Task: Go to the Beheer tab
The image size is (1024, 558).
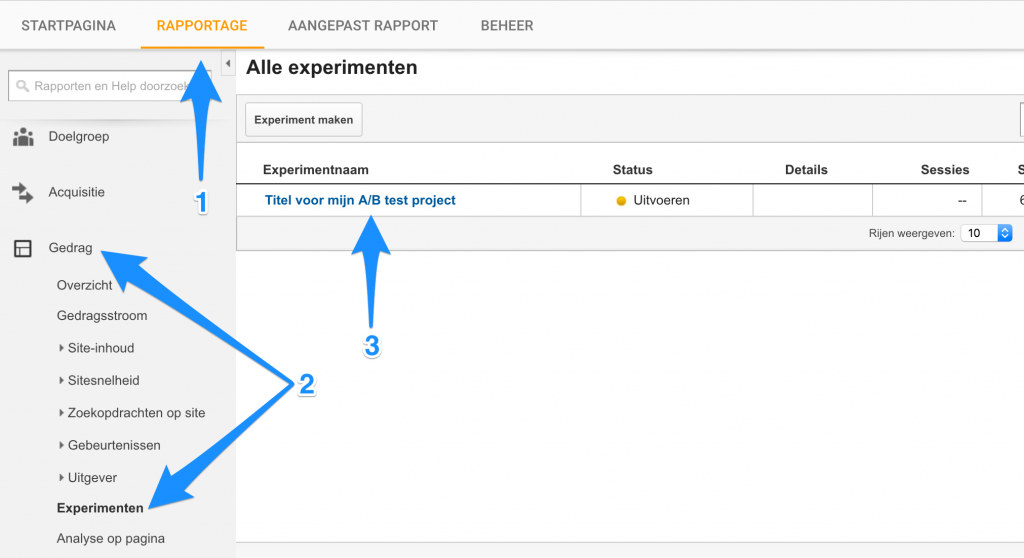Action: point(506,26)
